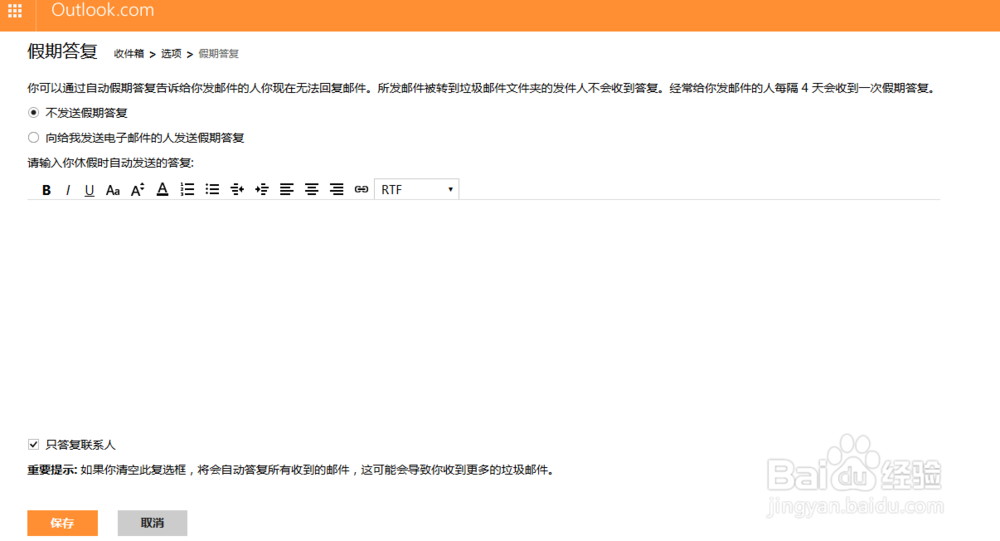Uncheck the 只答复联系人 checkbox
The image size is (1000, 541).
pyautogui.click(x=33, y=445)
